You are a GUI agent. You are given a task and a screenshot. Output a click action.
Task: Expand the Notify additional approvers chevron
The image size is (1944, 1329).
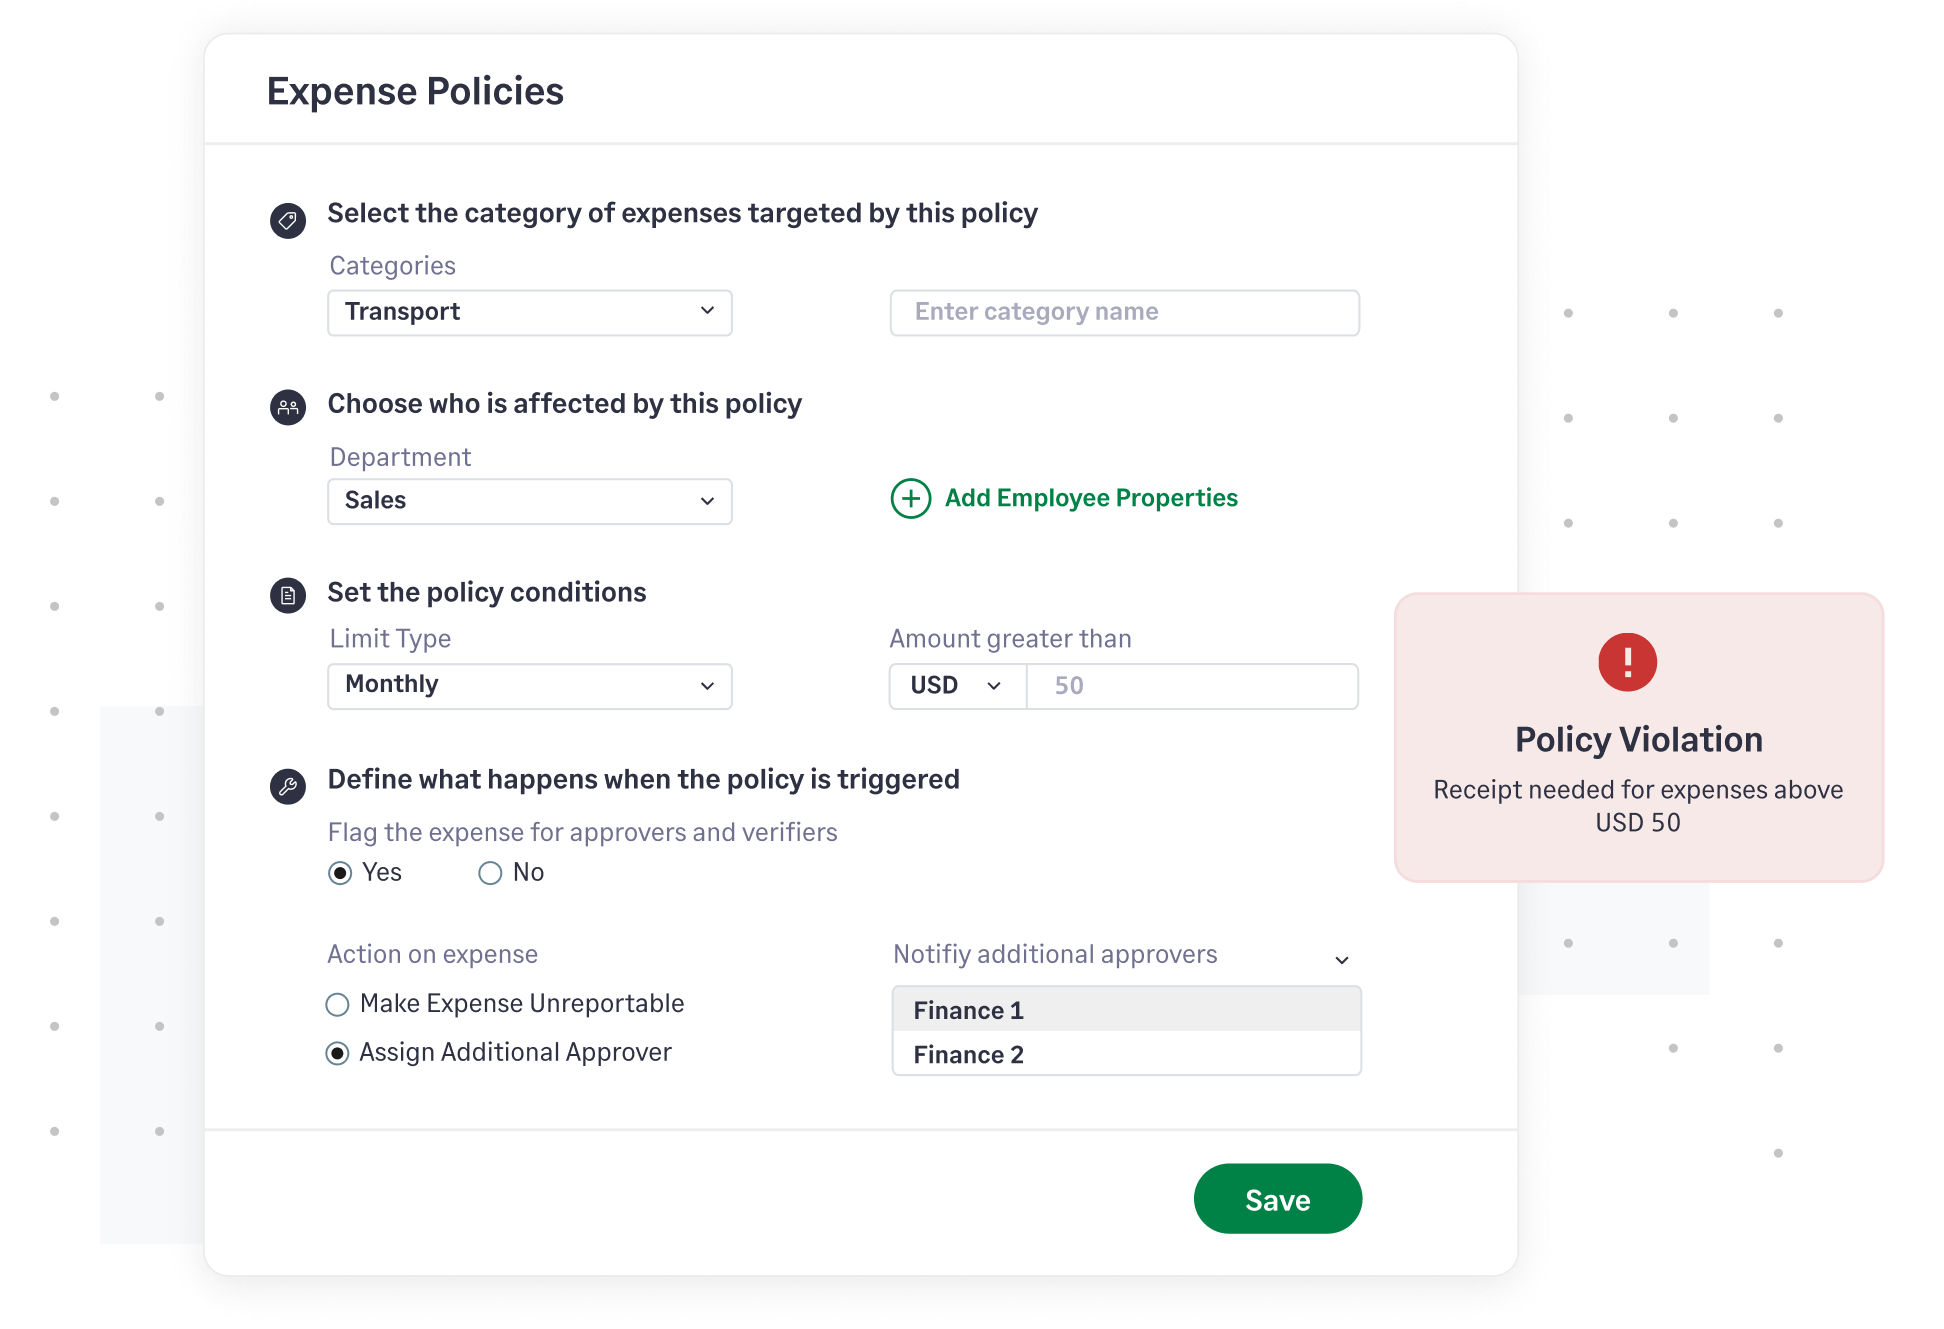point(1344,960)
